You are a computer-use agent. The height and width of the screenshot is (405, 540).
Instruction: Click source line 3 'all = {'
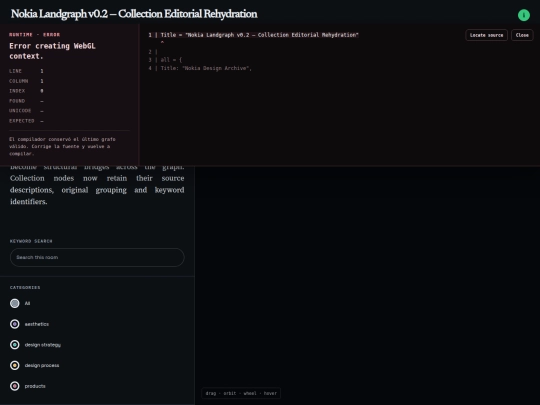click(165, 60)
